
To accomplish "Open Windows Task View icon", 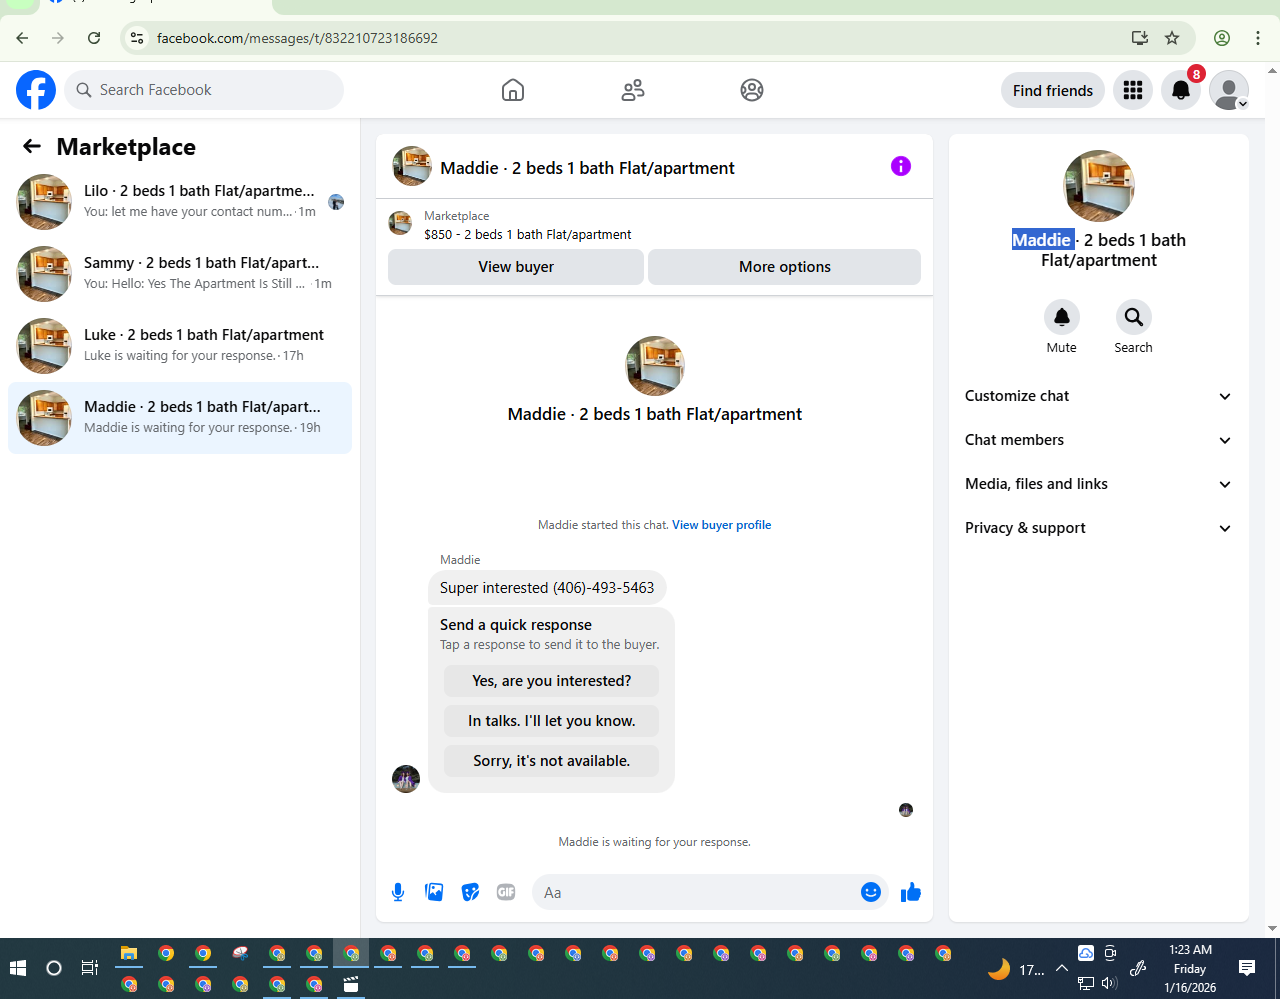I will [x=90, y=968].
